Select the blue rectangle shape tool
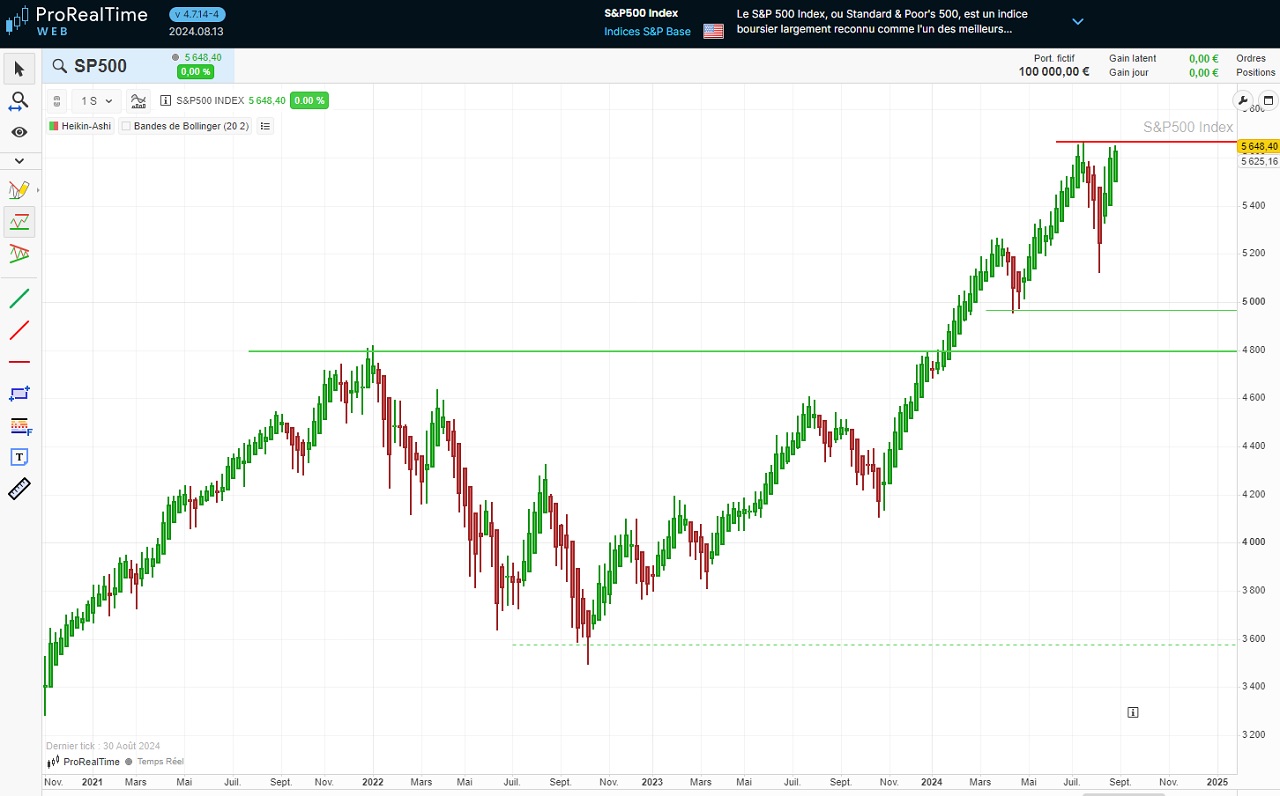 [19, 394]
